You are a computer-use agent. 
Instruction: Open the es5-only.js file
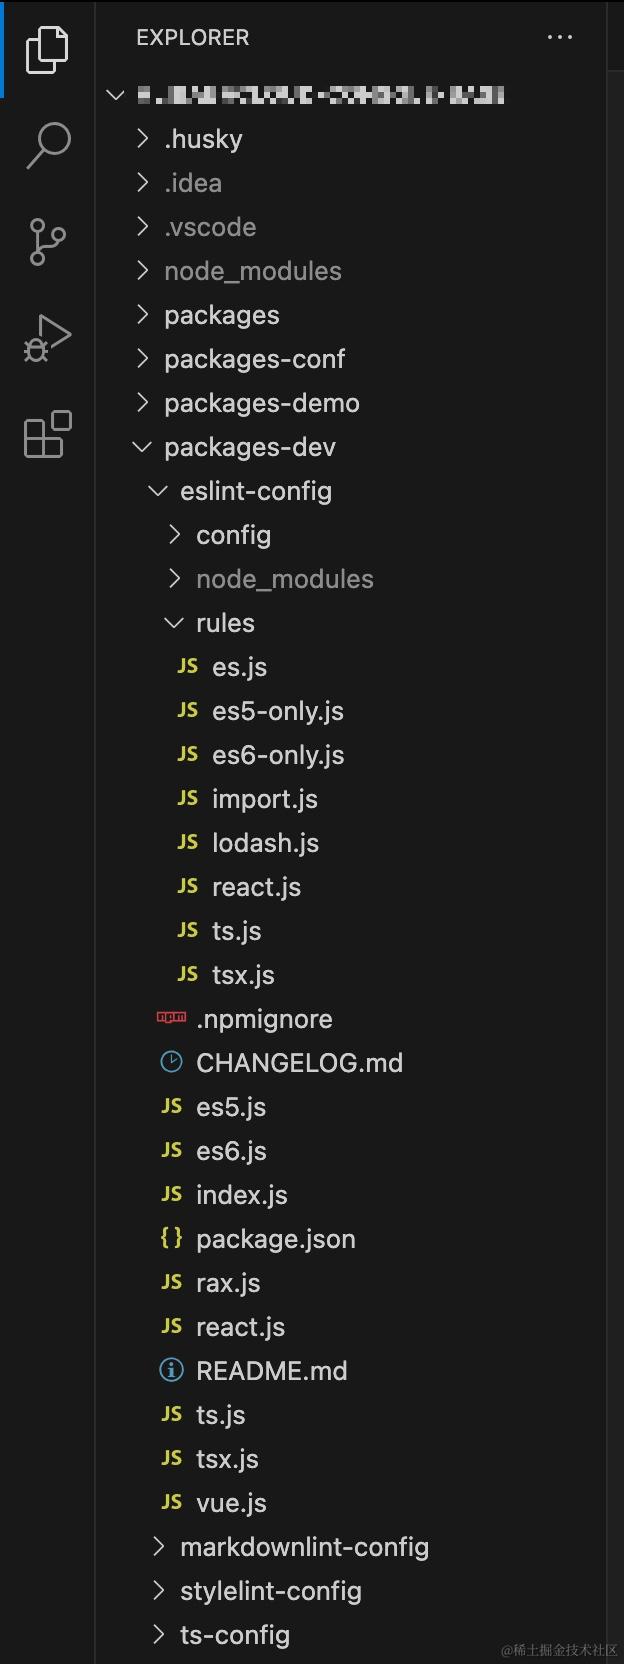(277, 711)
